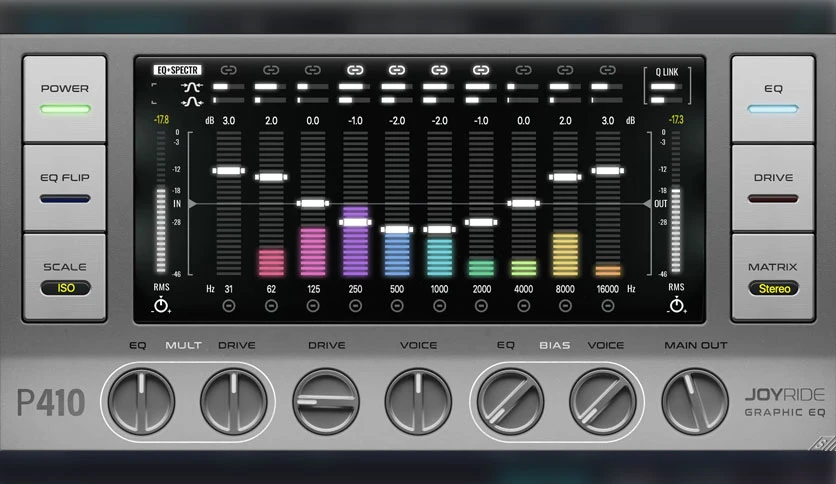Enable the DRIVE section button
836x484 pixels.
pyautogui.click(x=773, y=188)
